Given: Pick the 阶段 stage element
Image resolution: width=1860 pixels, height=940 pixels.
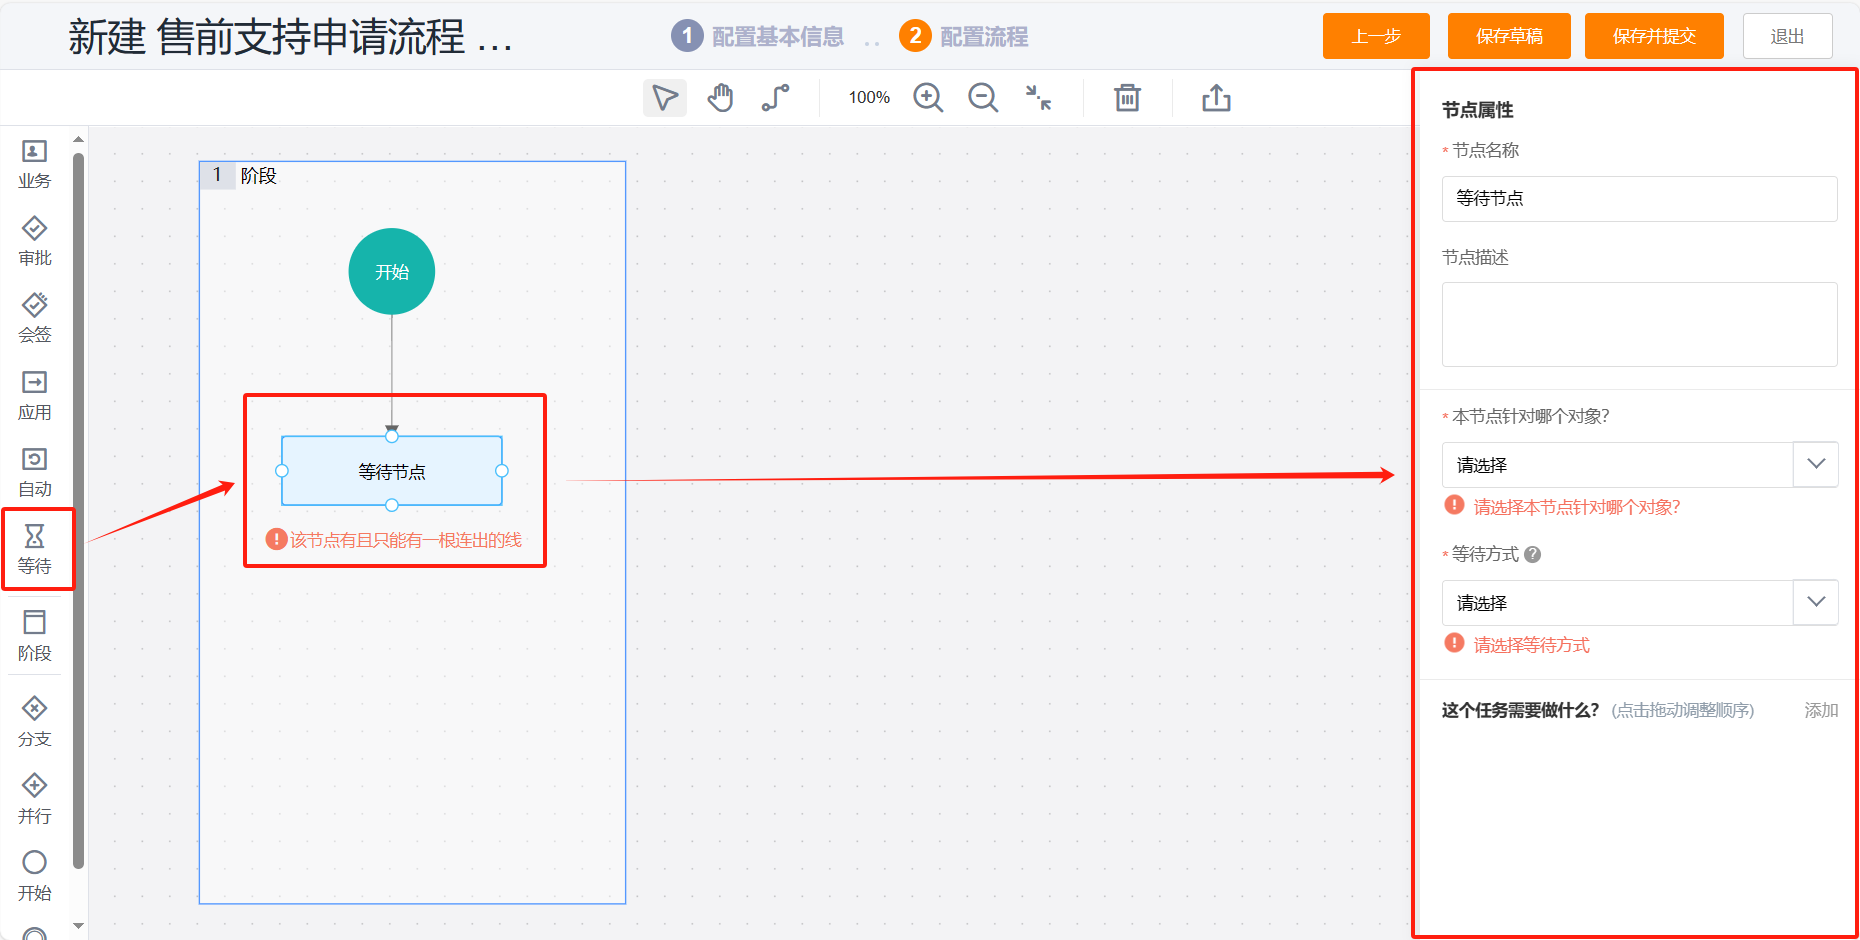Looking at the screenshot, I should point(35,636).
